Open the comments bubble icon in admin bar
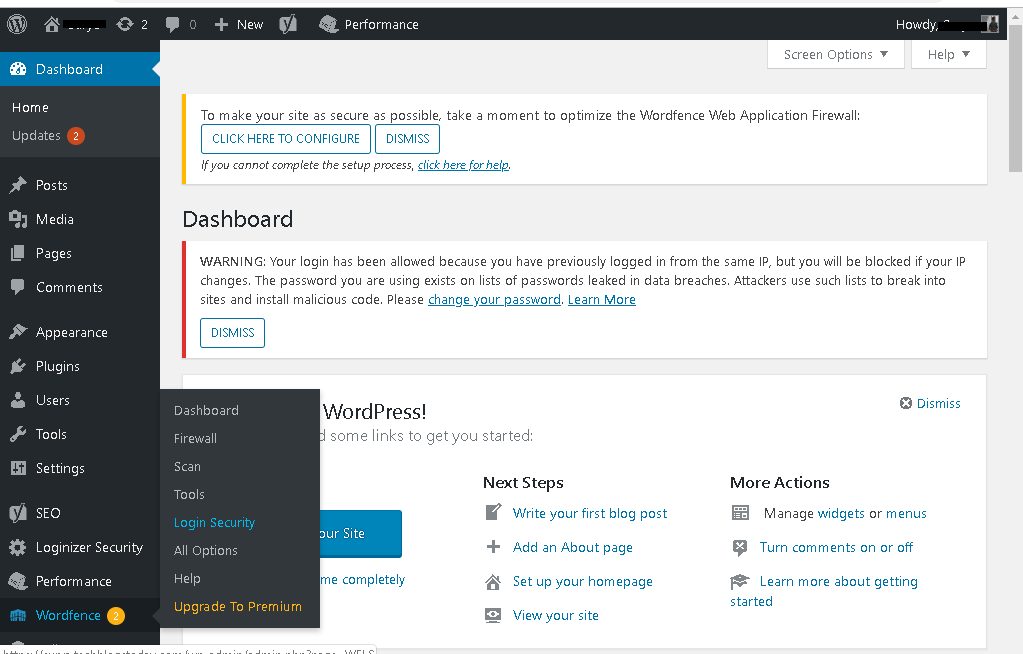The height and width of the screenshot is (654, 1023). coord(172,25)
